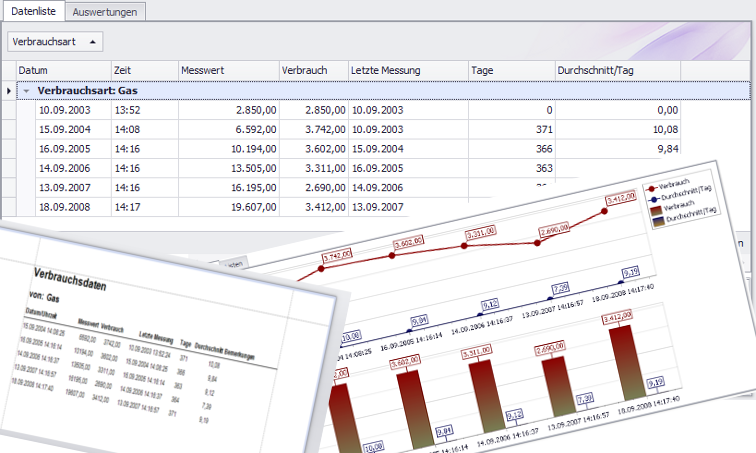
Task: Click Durchschnitt/Tag cell 0,00
Action: 618,110
